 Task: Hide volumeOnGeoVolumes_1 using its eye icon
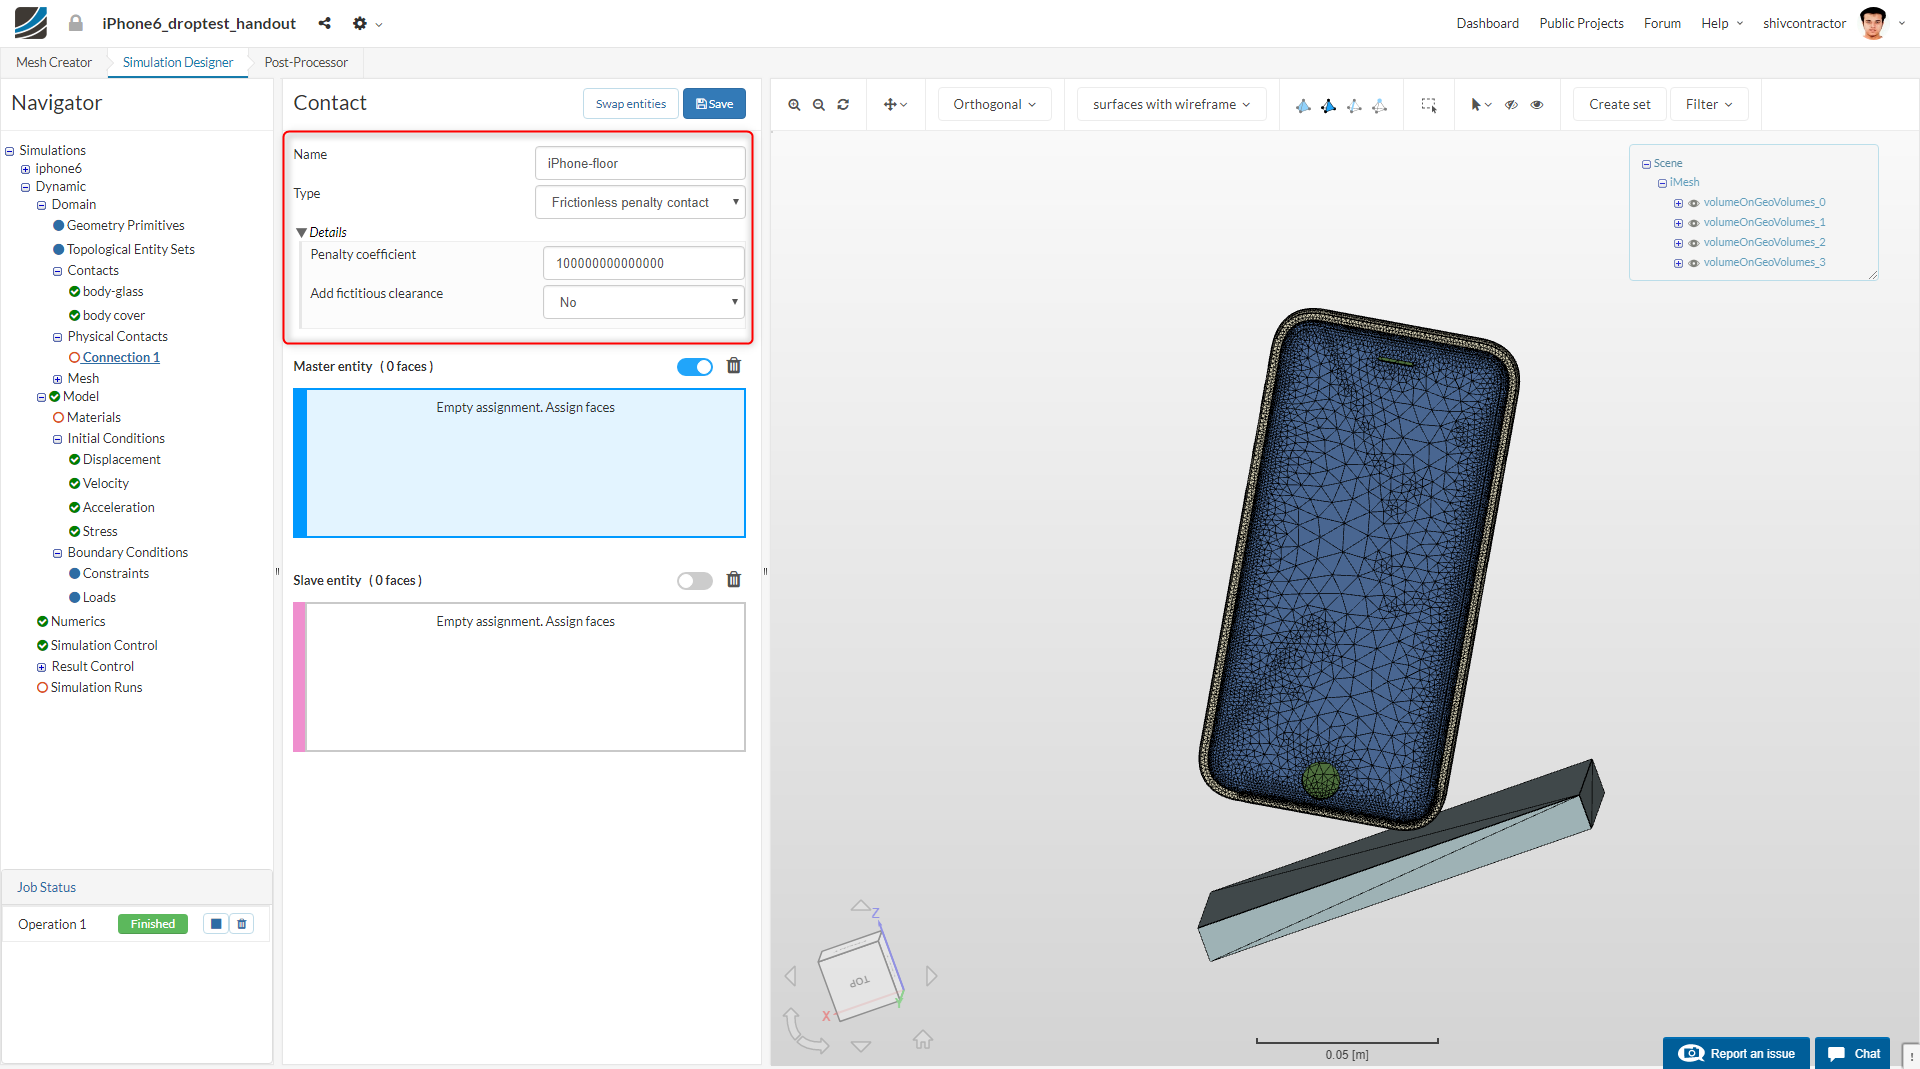click(1694, 223)
